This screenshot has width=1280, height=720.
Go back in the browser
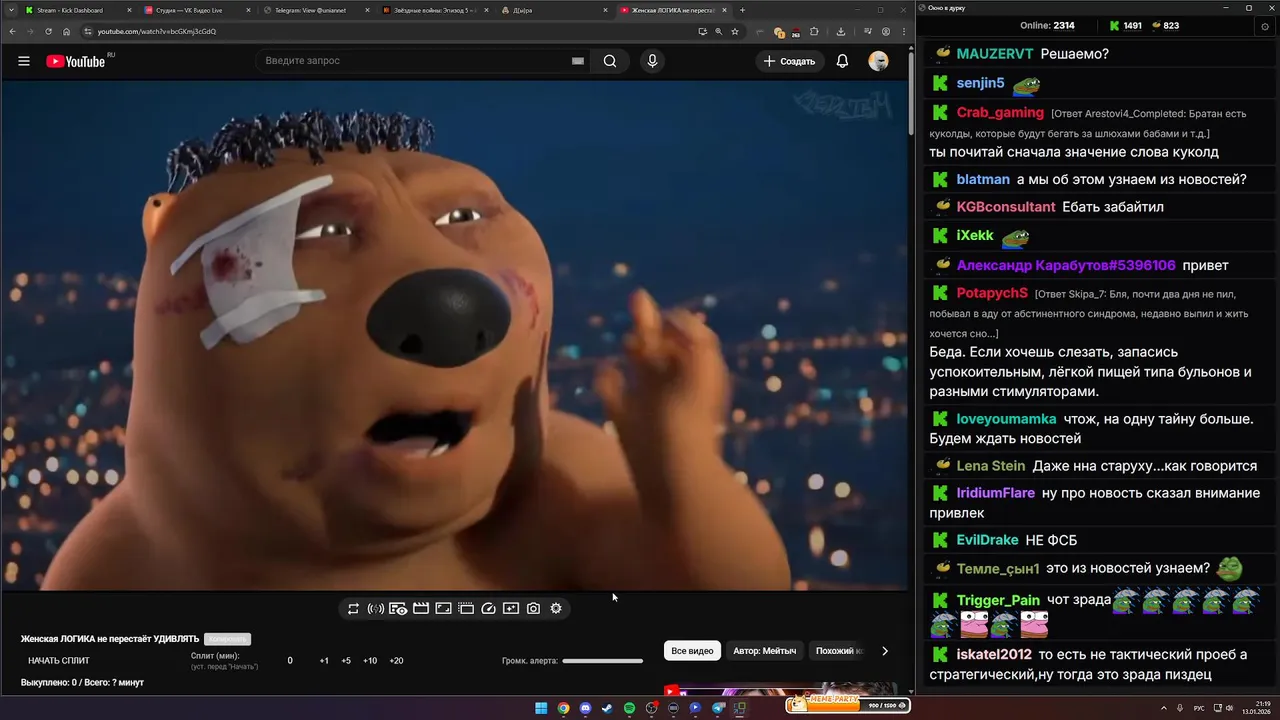pos(12,31)
